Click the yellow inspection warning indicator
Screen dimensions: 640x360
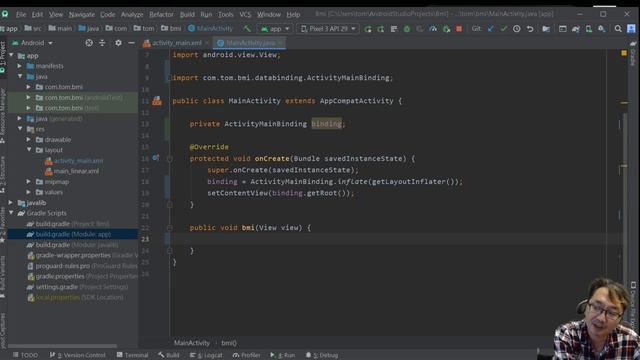[x=624, y=53]
